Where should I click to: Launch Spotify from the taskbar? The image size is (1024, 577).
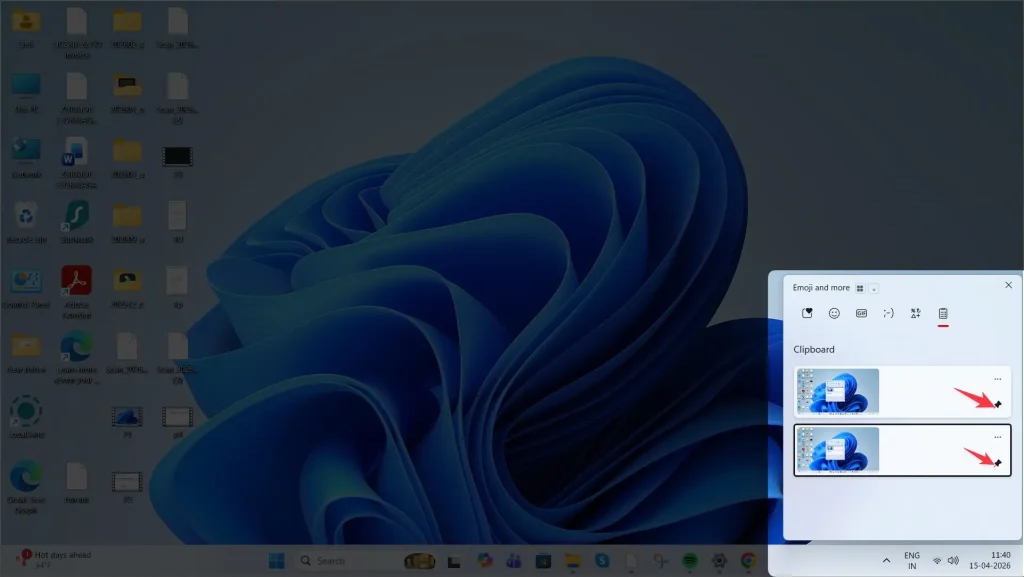tap(690, 561)
